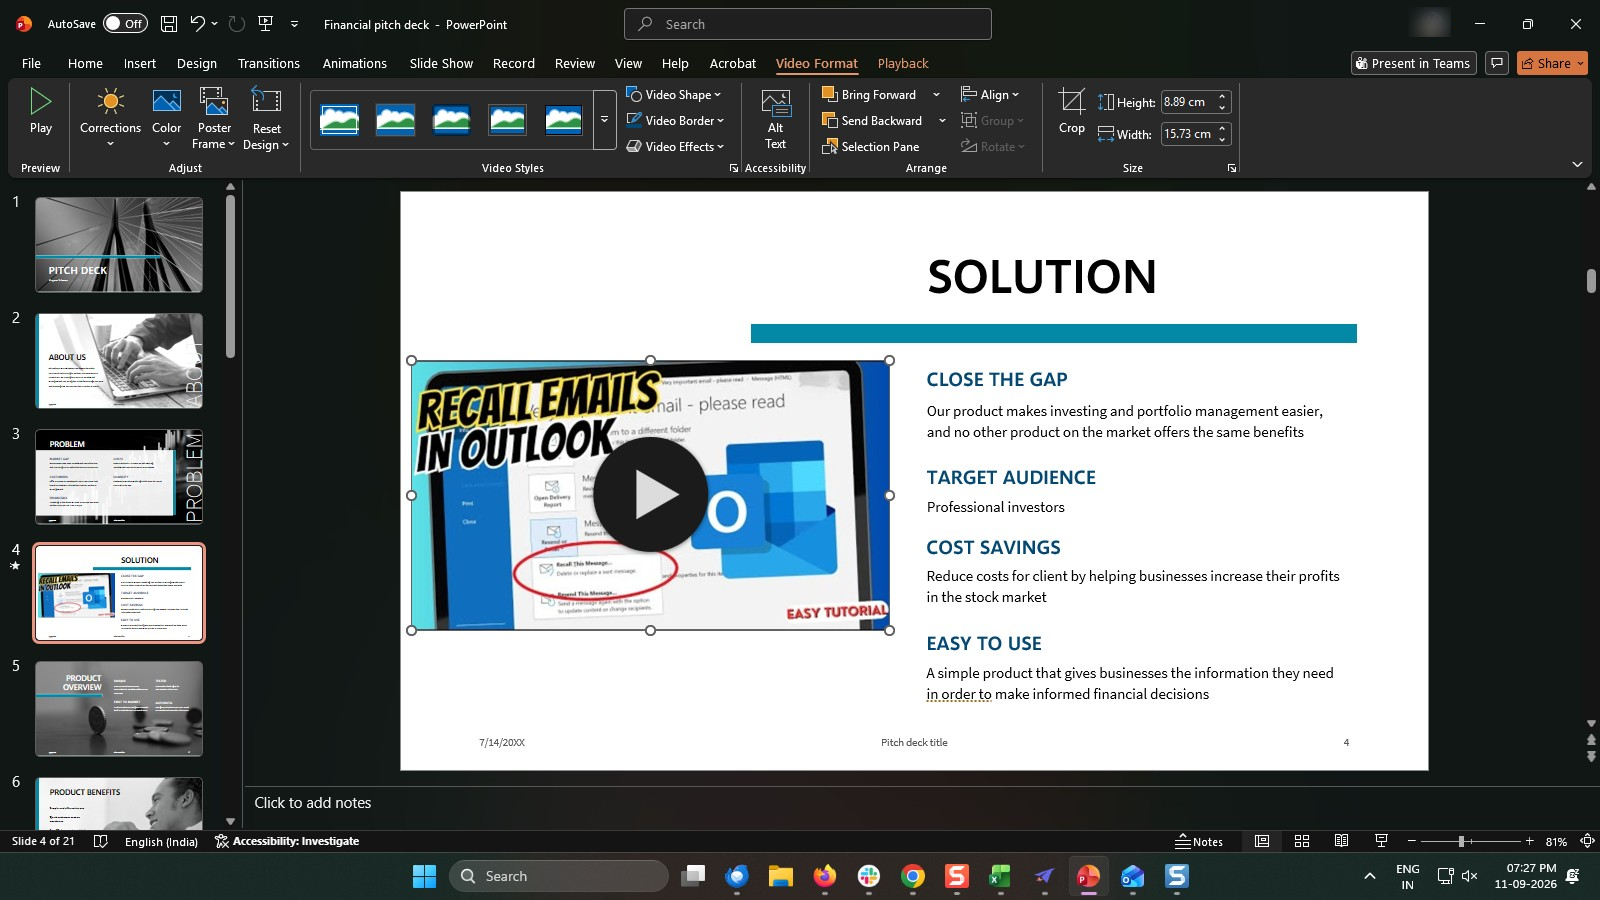Collapse the ribbon with chevron

1577,164
